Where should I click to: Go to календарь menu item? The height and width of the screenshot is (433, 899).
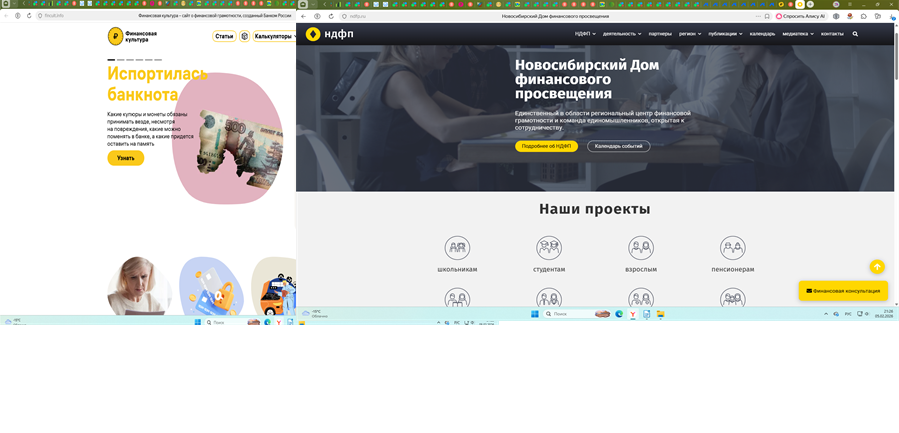coord(762,34)
